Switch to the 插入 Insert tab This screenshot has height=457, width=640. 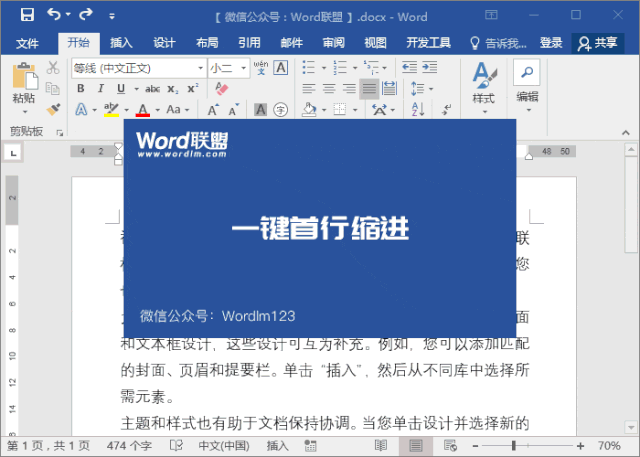(121, 42)
